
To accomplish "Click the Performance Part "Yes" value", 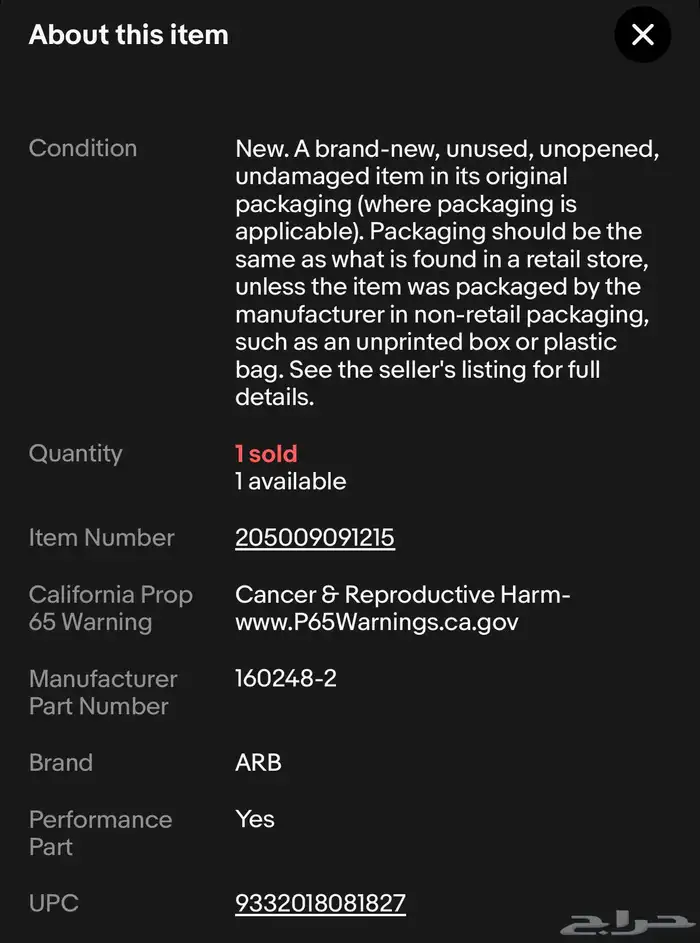I will point(255,819).
